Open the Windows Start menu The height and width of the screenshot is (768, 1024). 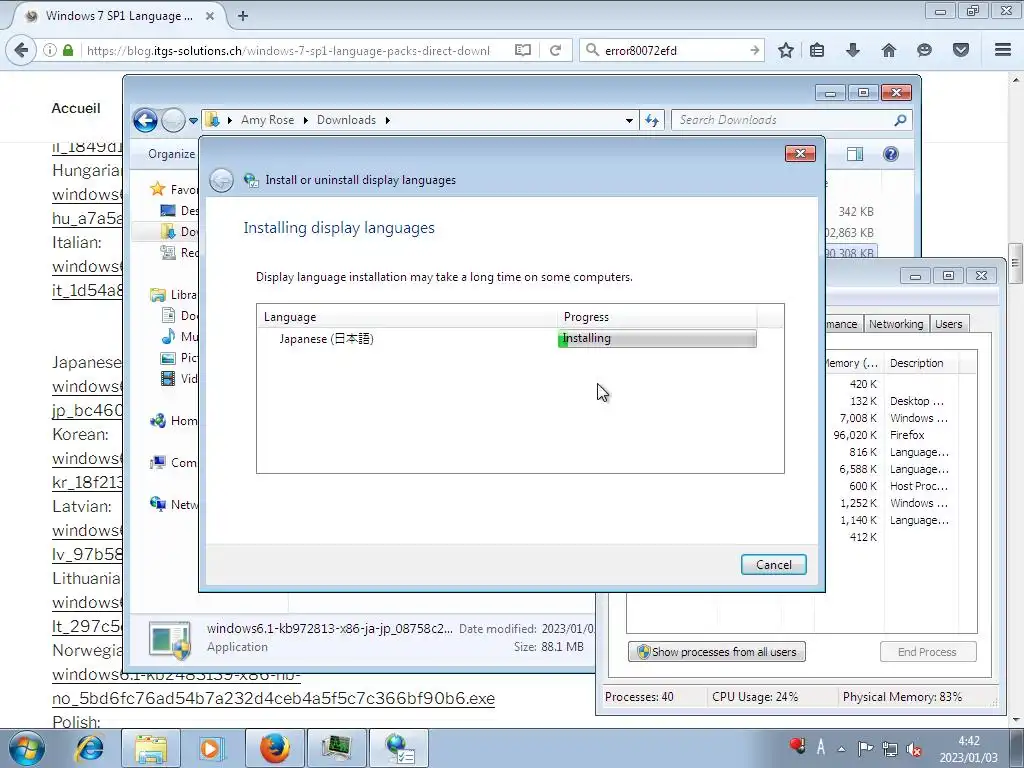click(26, 748)
